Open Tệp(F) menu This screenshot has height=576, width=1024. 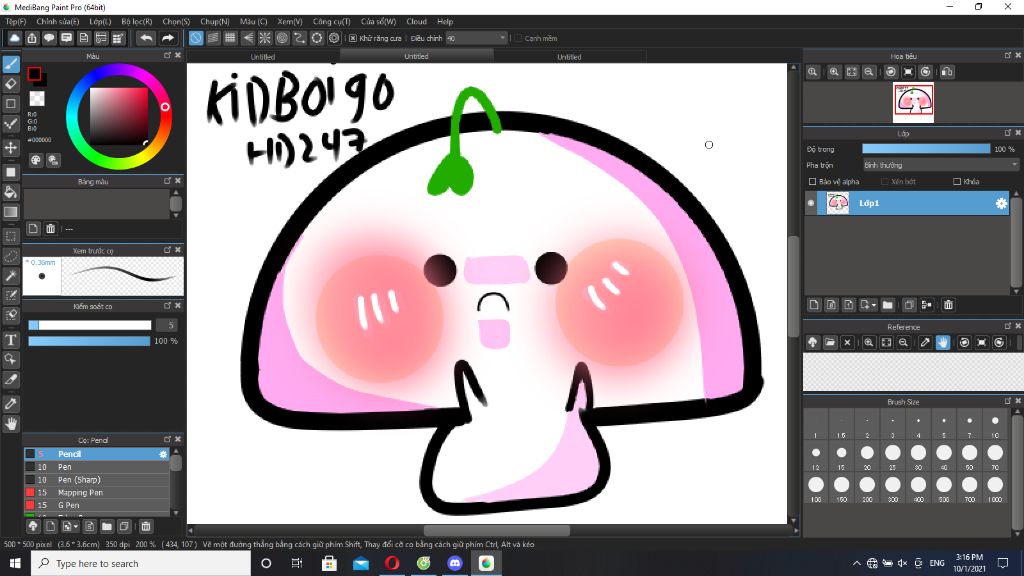(x=16, y=22)
